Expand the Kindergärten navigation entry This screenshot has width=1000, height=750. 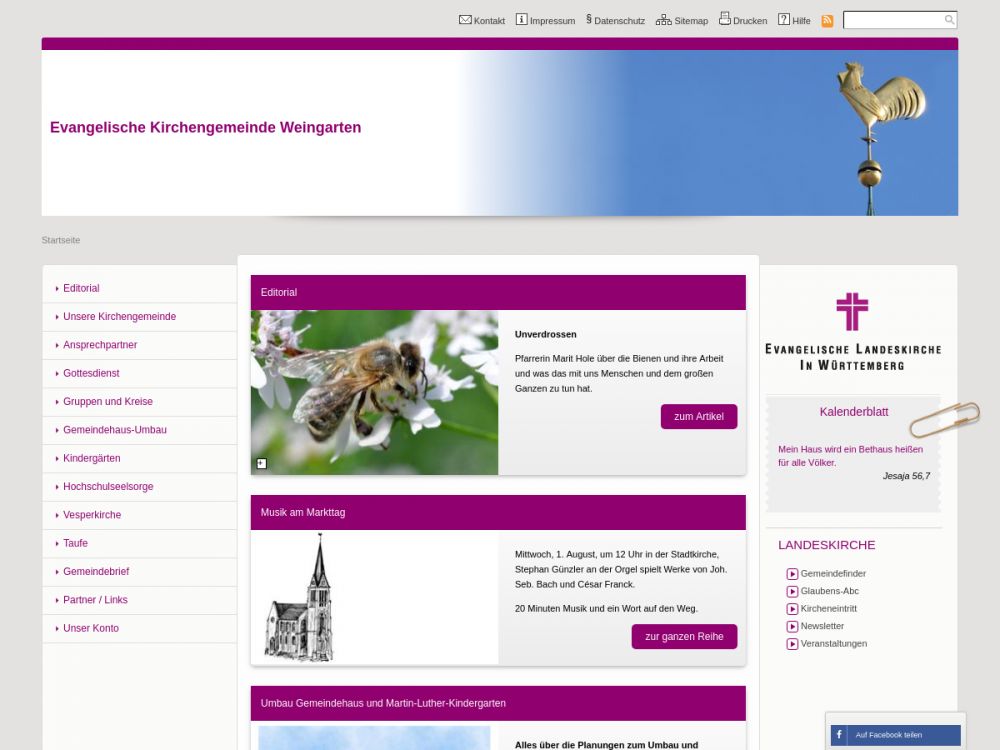coord(91,458)
